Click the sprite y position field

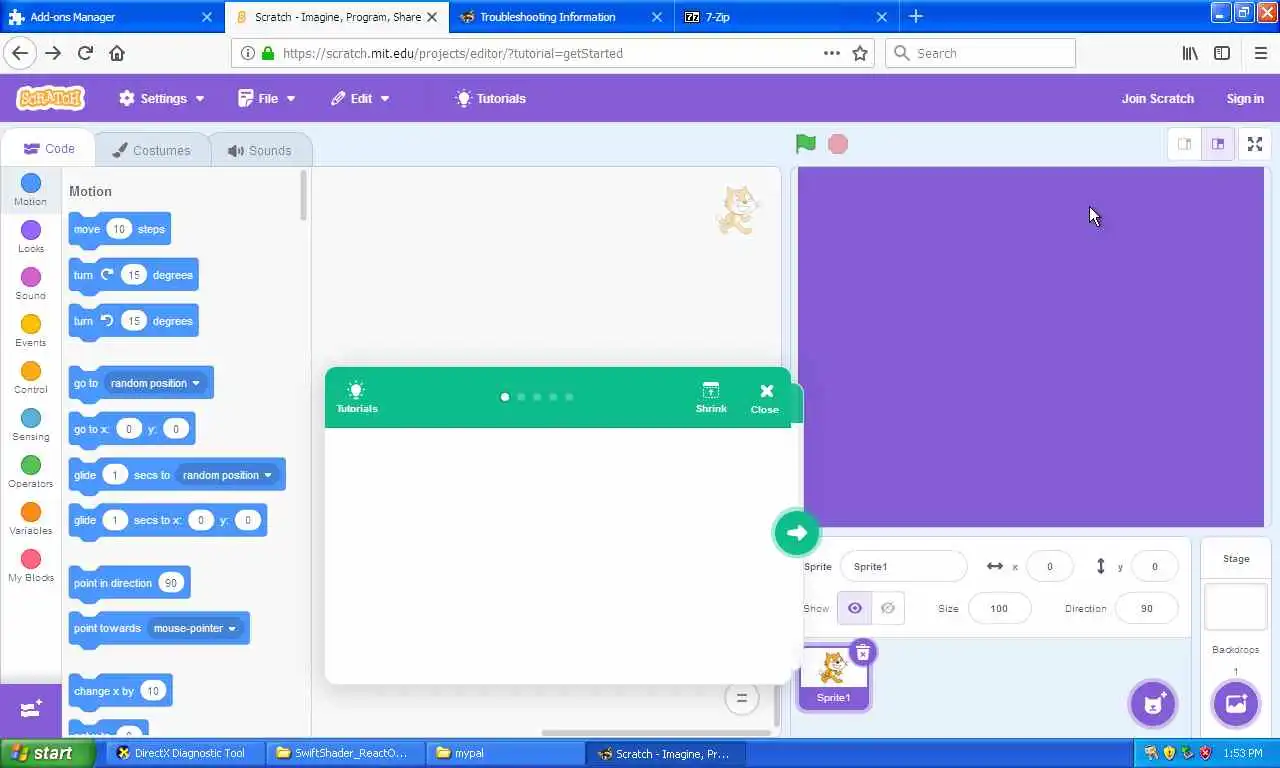coord(1154,566)
